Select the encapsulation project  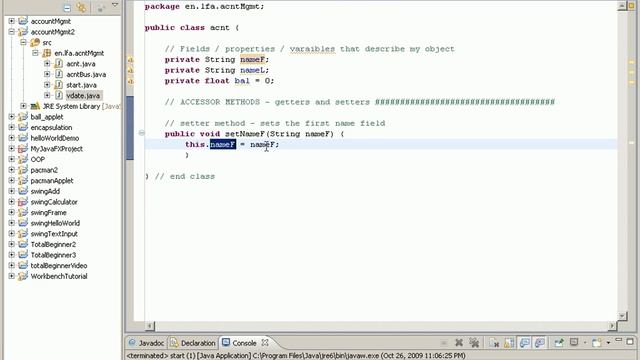pos(51,127)
